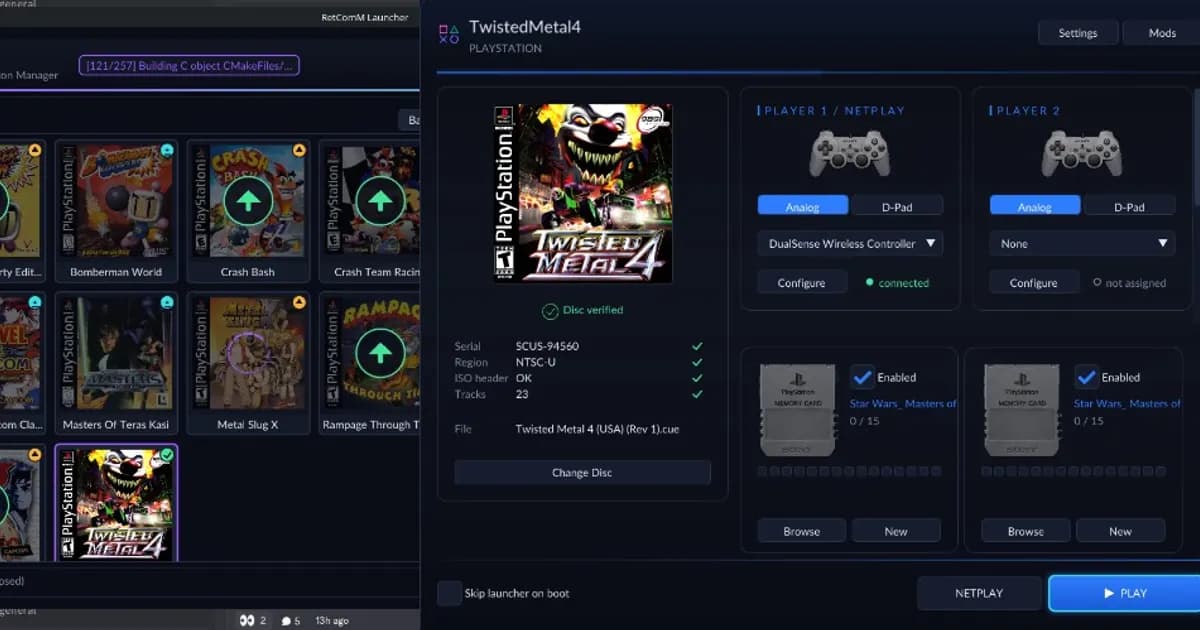Click the NETPLAY button

(x=979, y=593)
